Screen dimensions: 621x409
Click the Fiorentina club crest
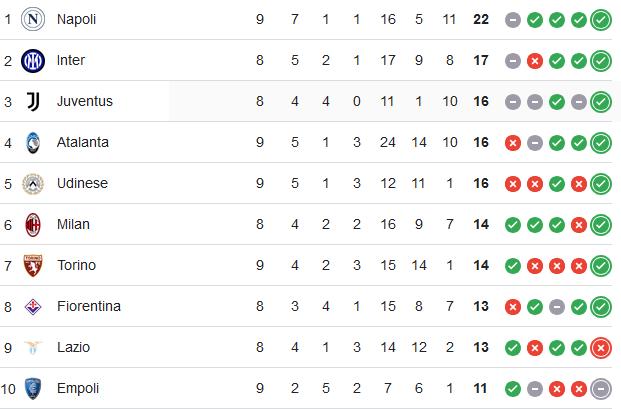coord(33,306)
